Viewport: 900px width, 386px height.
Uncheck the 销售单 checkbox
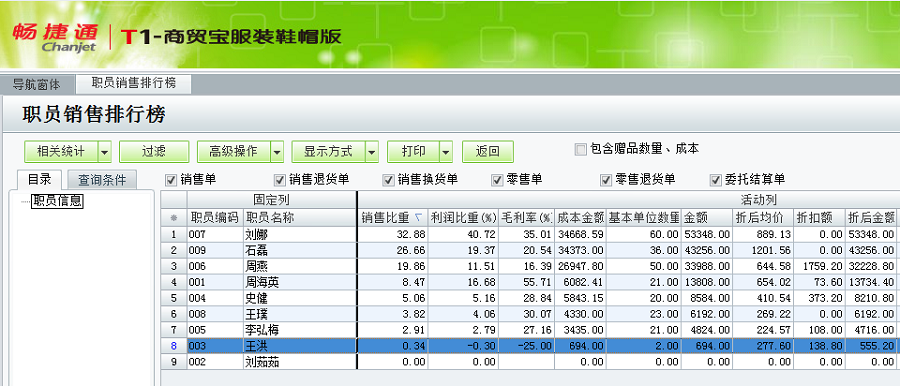171,180
